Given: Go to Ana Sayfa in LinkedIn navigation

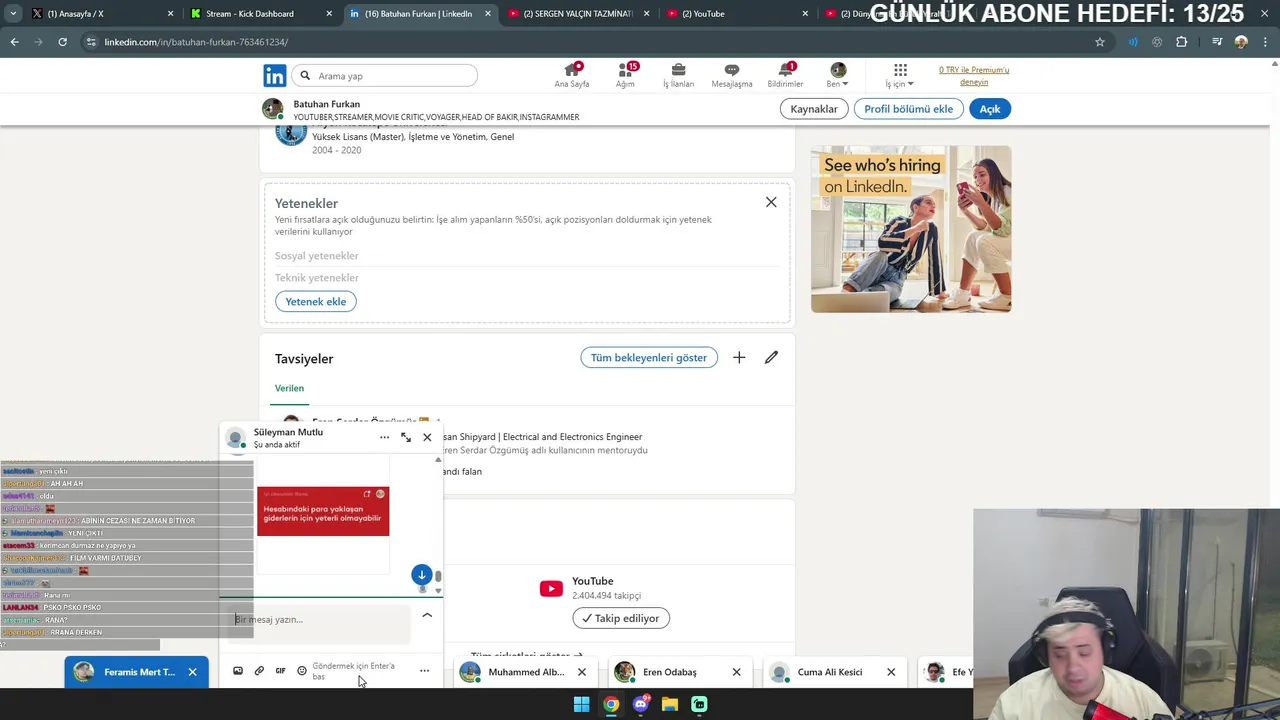Looking at the screenshot, I should click(572, 75).
